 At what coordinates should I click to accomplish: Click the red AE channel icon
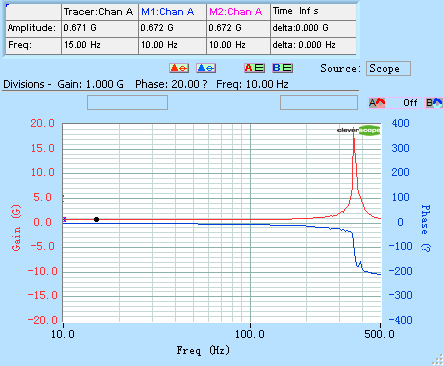pos(254,68)
